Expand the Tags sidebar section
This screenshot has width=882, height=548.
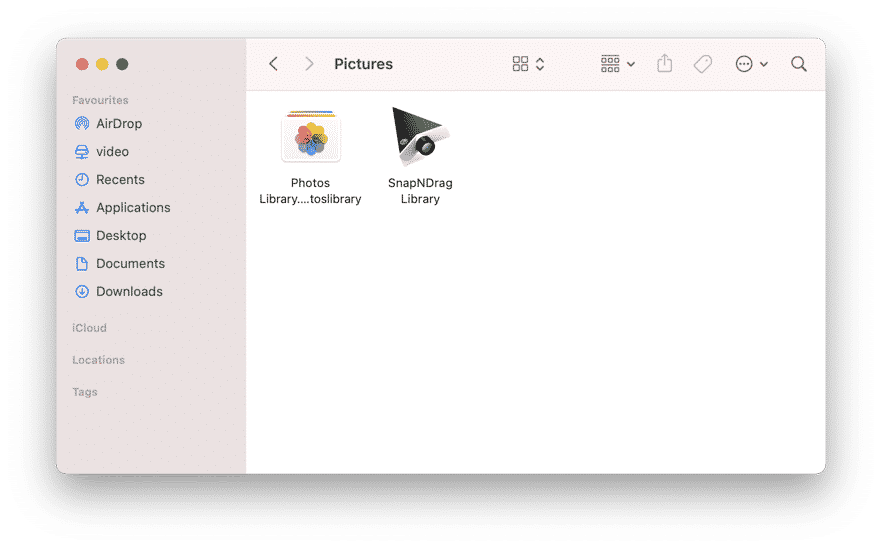(x=85, y=392)
